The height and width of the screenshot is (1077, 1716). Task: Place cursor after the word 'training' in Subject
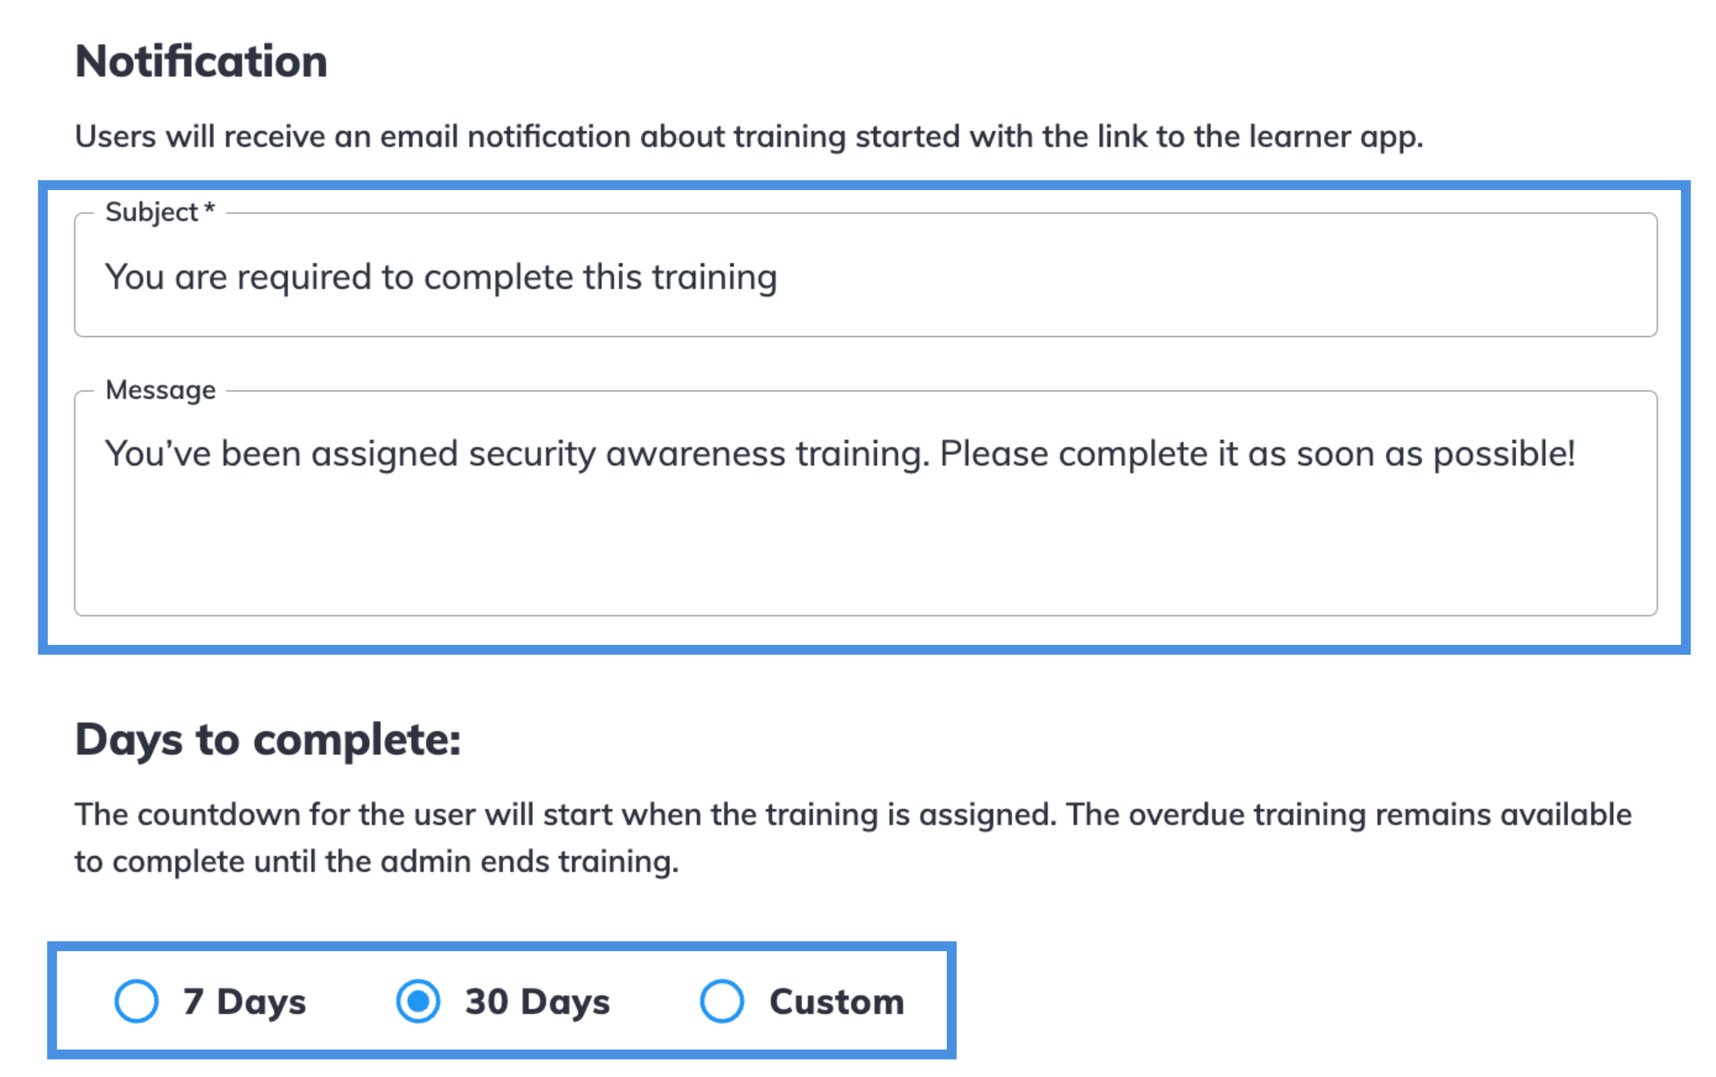[x=780, y=277]
